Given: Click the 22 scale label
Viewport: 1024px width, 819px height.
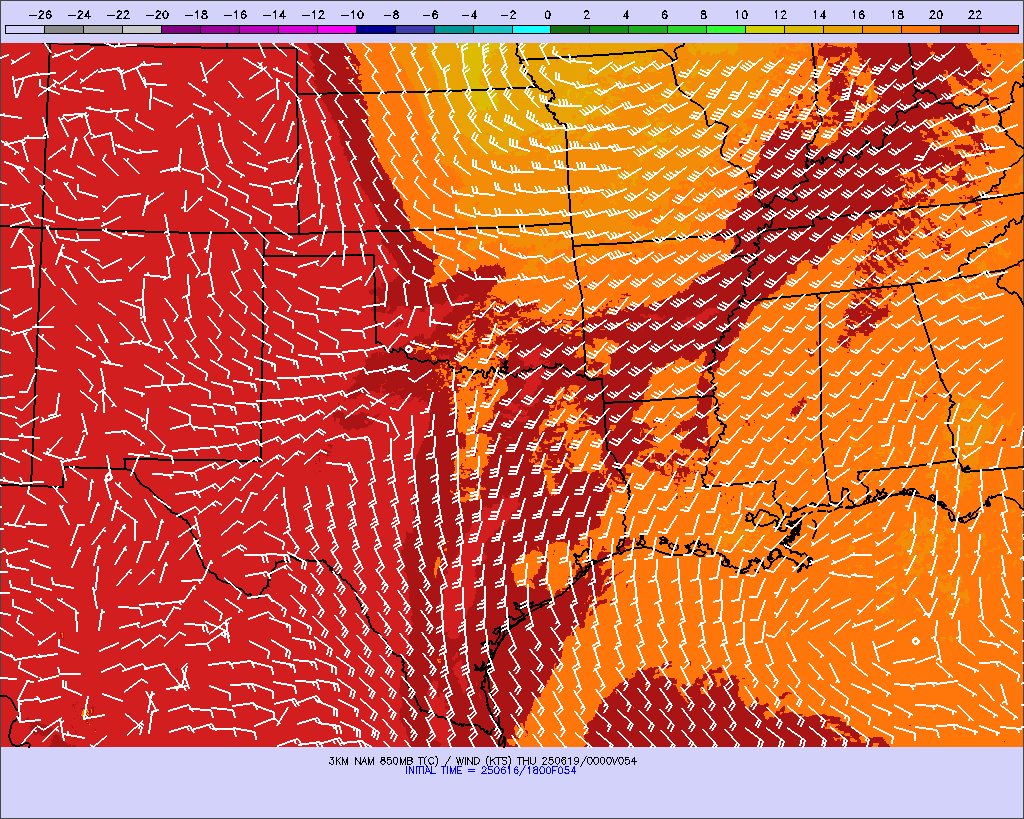Looking at the screenshot, I should click(975, 14).
